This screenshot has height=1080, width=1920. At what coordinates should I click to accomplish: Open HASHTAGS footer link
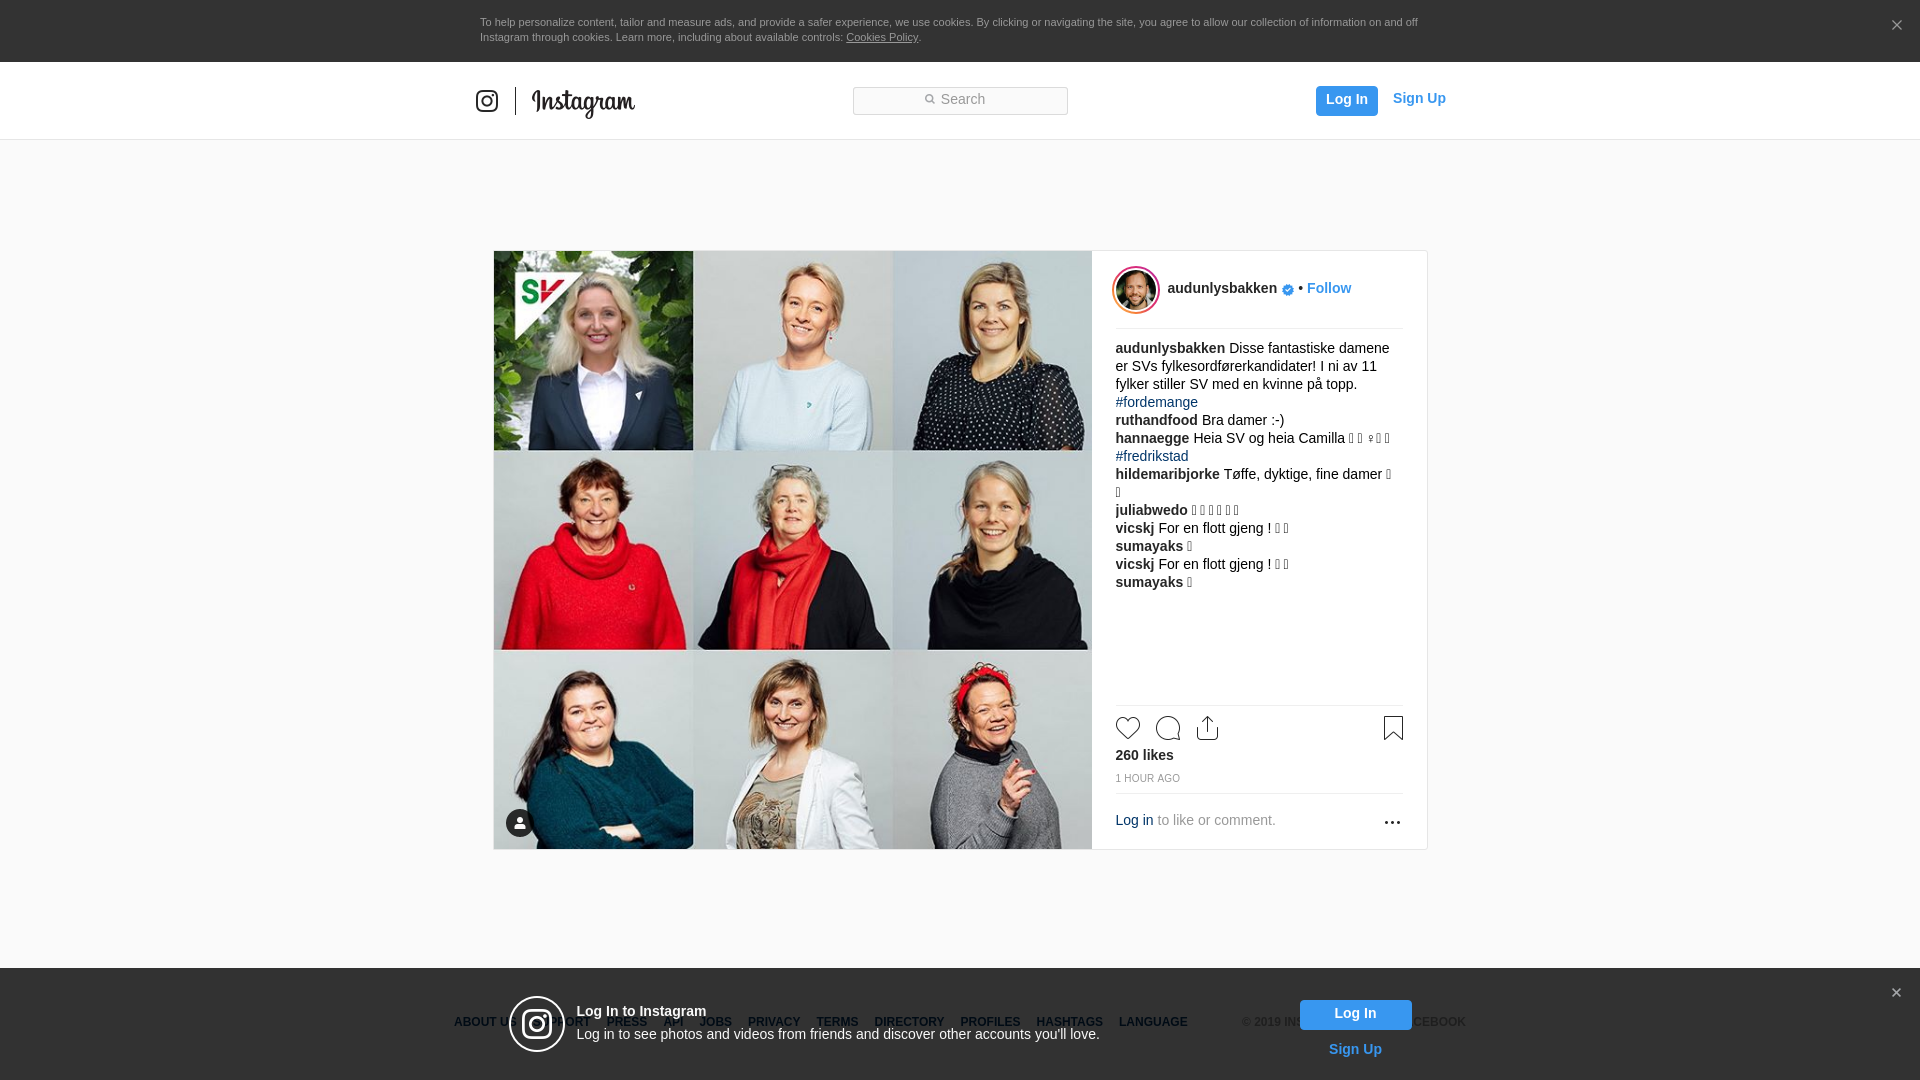tap(1069, 1022)
